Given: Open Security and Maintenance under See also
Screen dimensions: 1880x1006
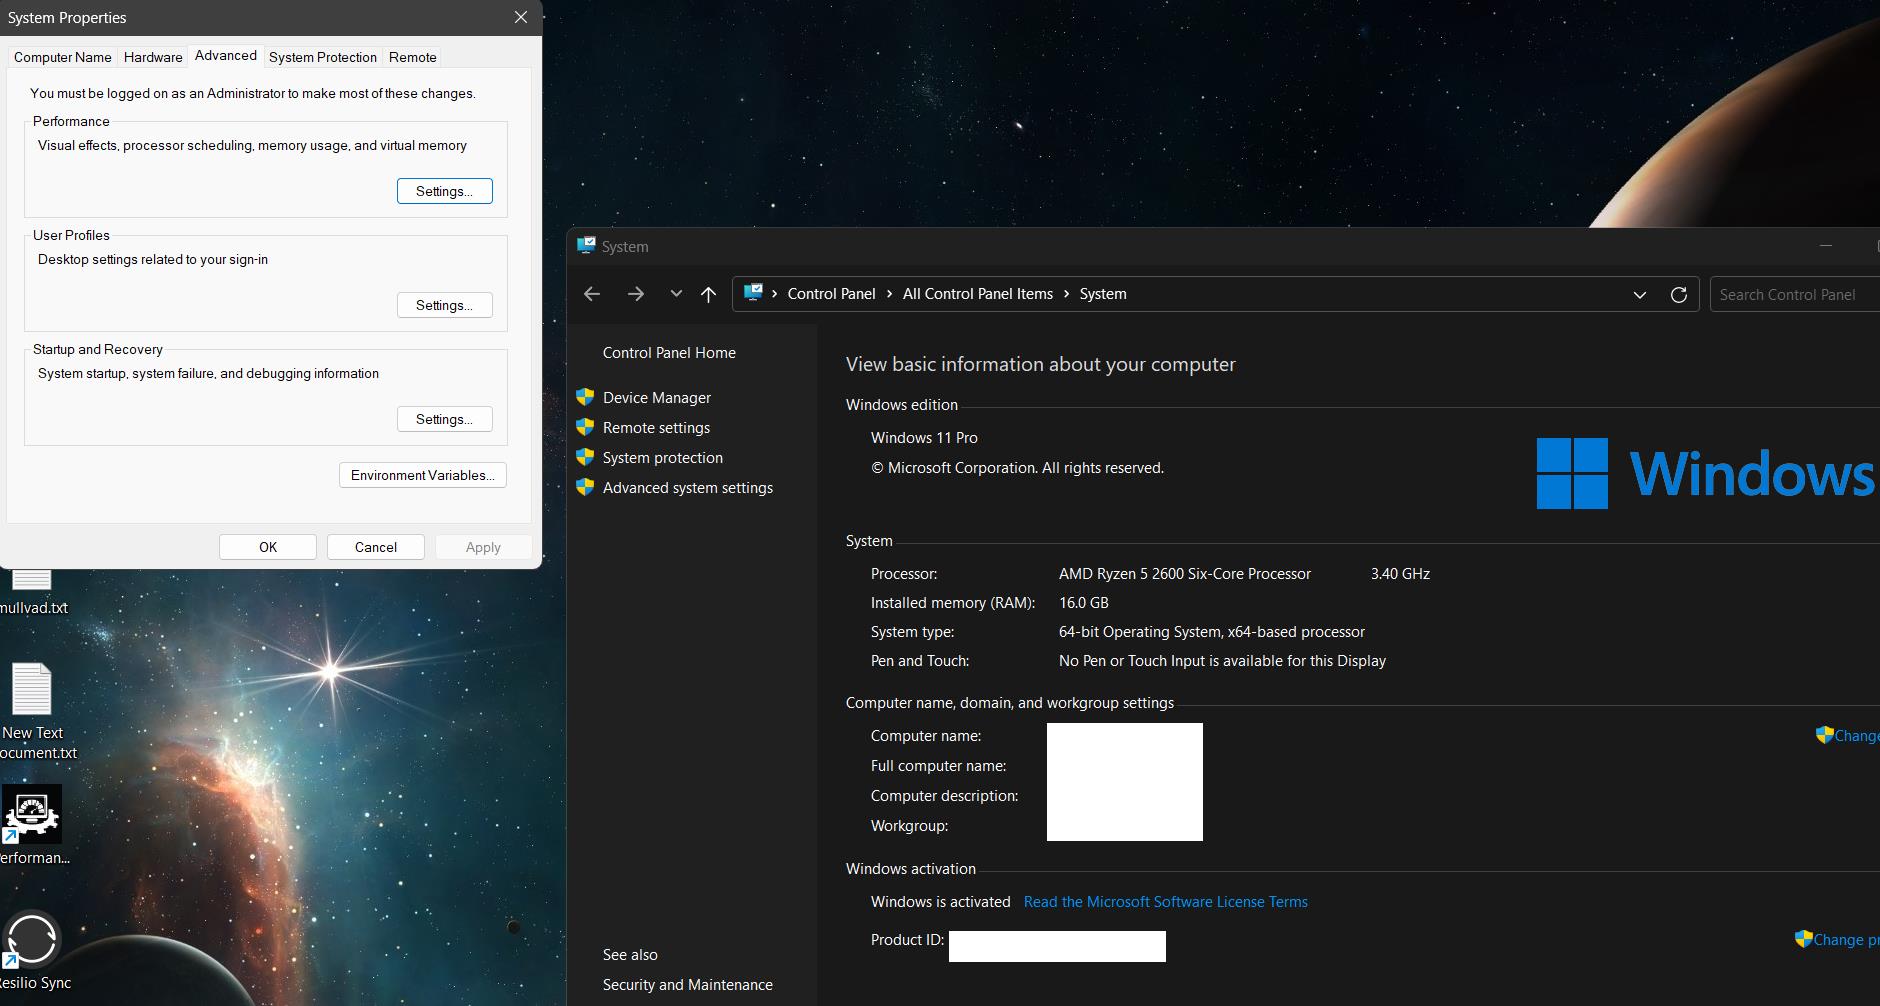Looking at the screenshot, I should coord(687,985).
